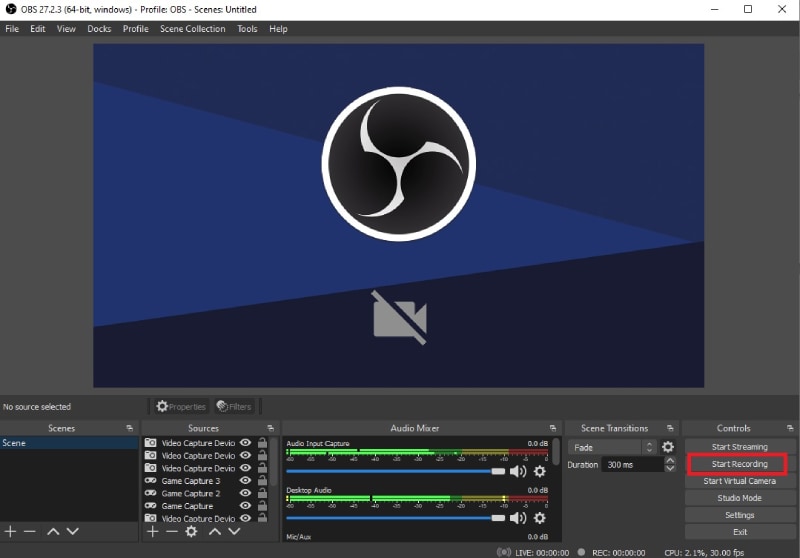800x558 pixels.
Task: Move the source down with the Sources down arrow
Action: click(234, 531)
